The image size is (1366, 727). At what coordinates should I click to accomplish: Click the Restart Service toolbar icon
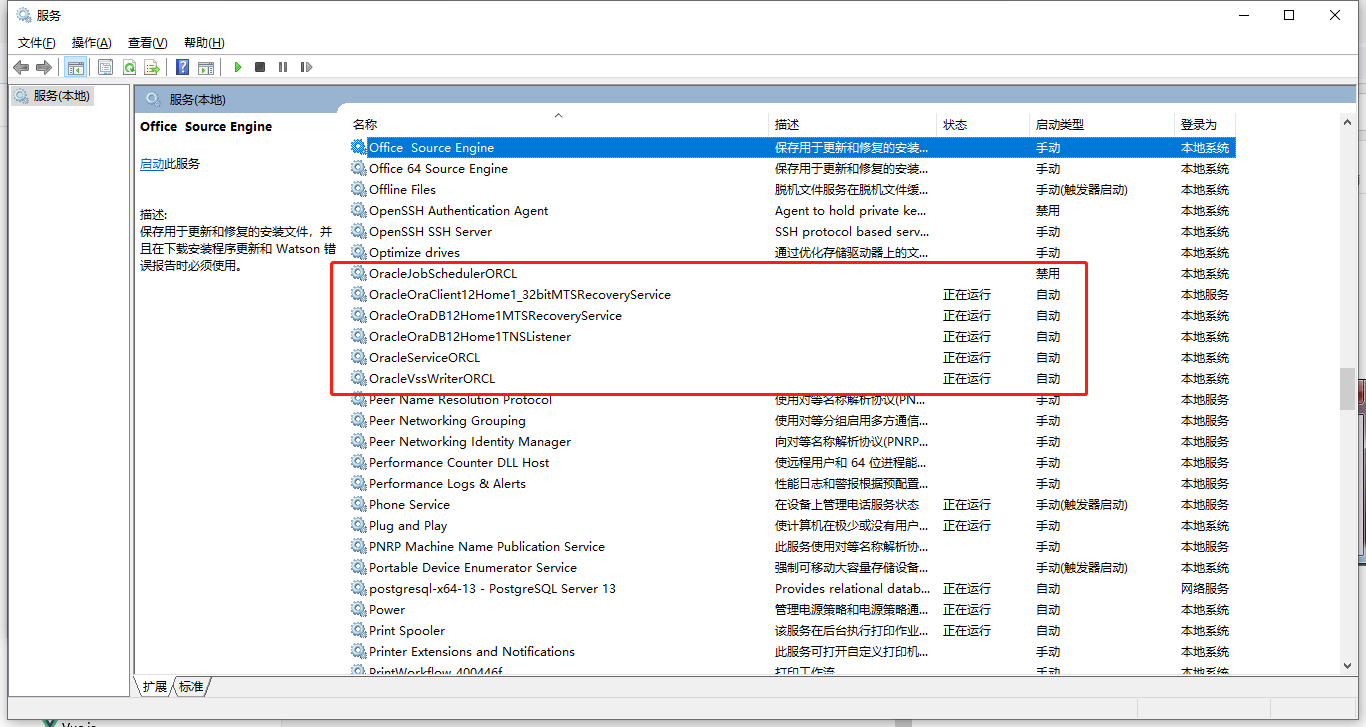306,67
